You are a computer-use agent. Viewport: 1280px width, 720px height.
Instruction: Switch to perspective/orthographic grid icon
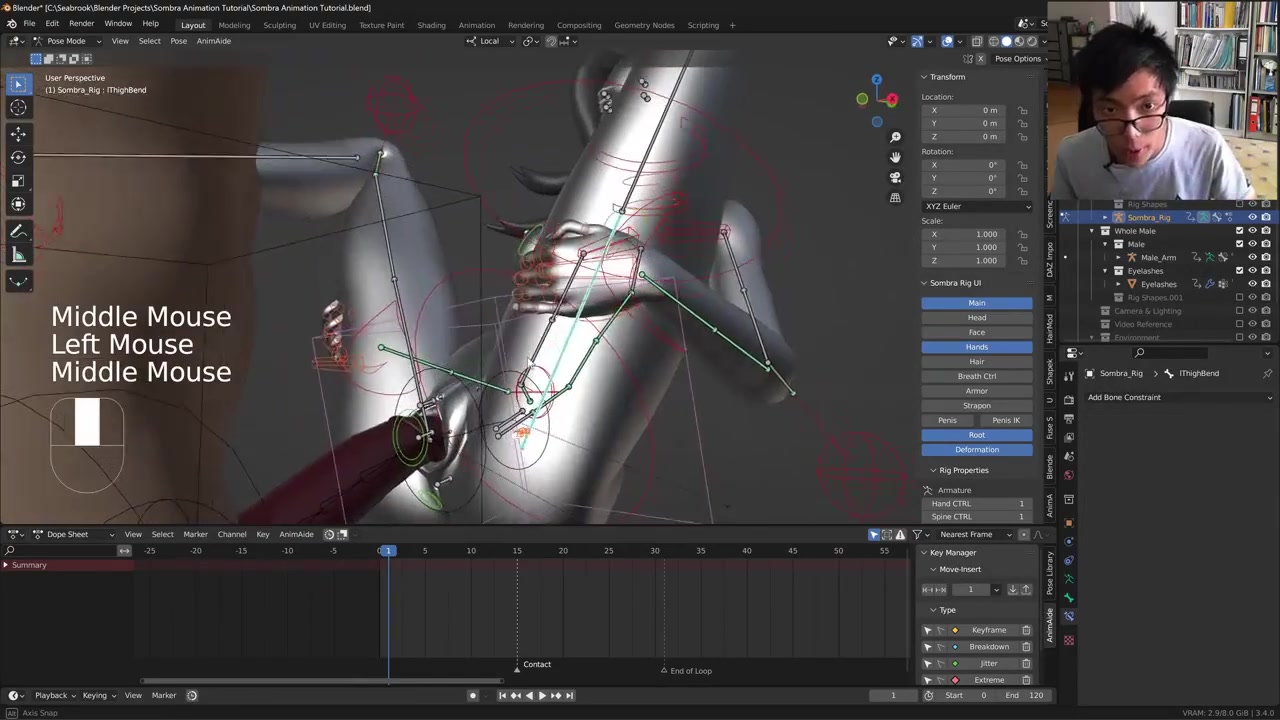895,197
